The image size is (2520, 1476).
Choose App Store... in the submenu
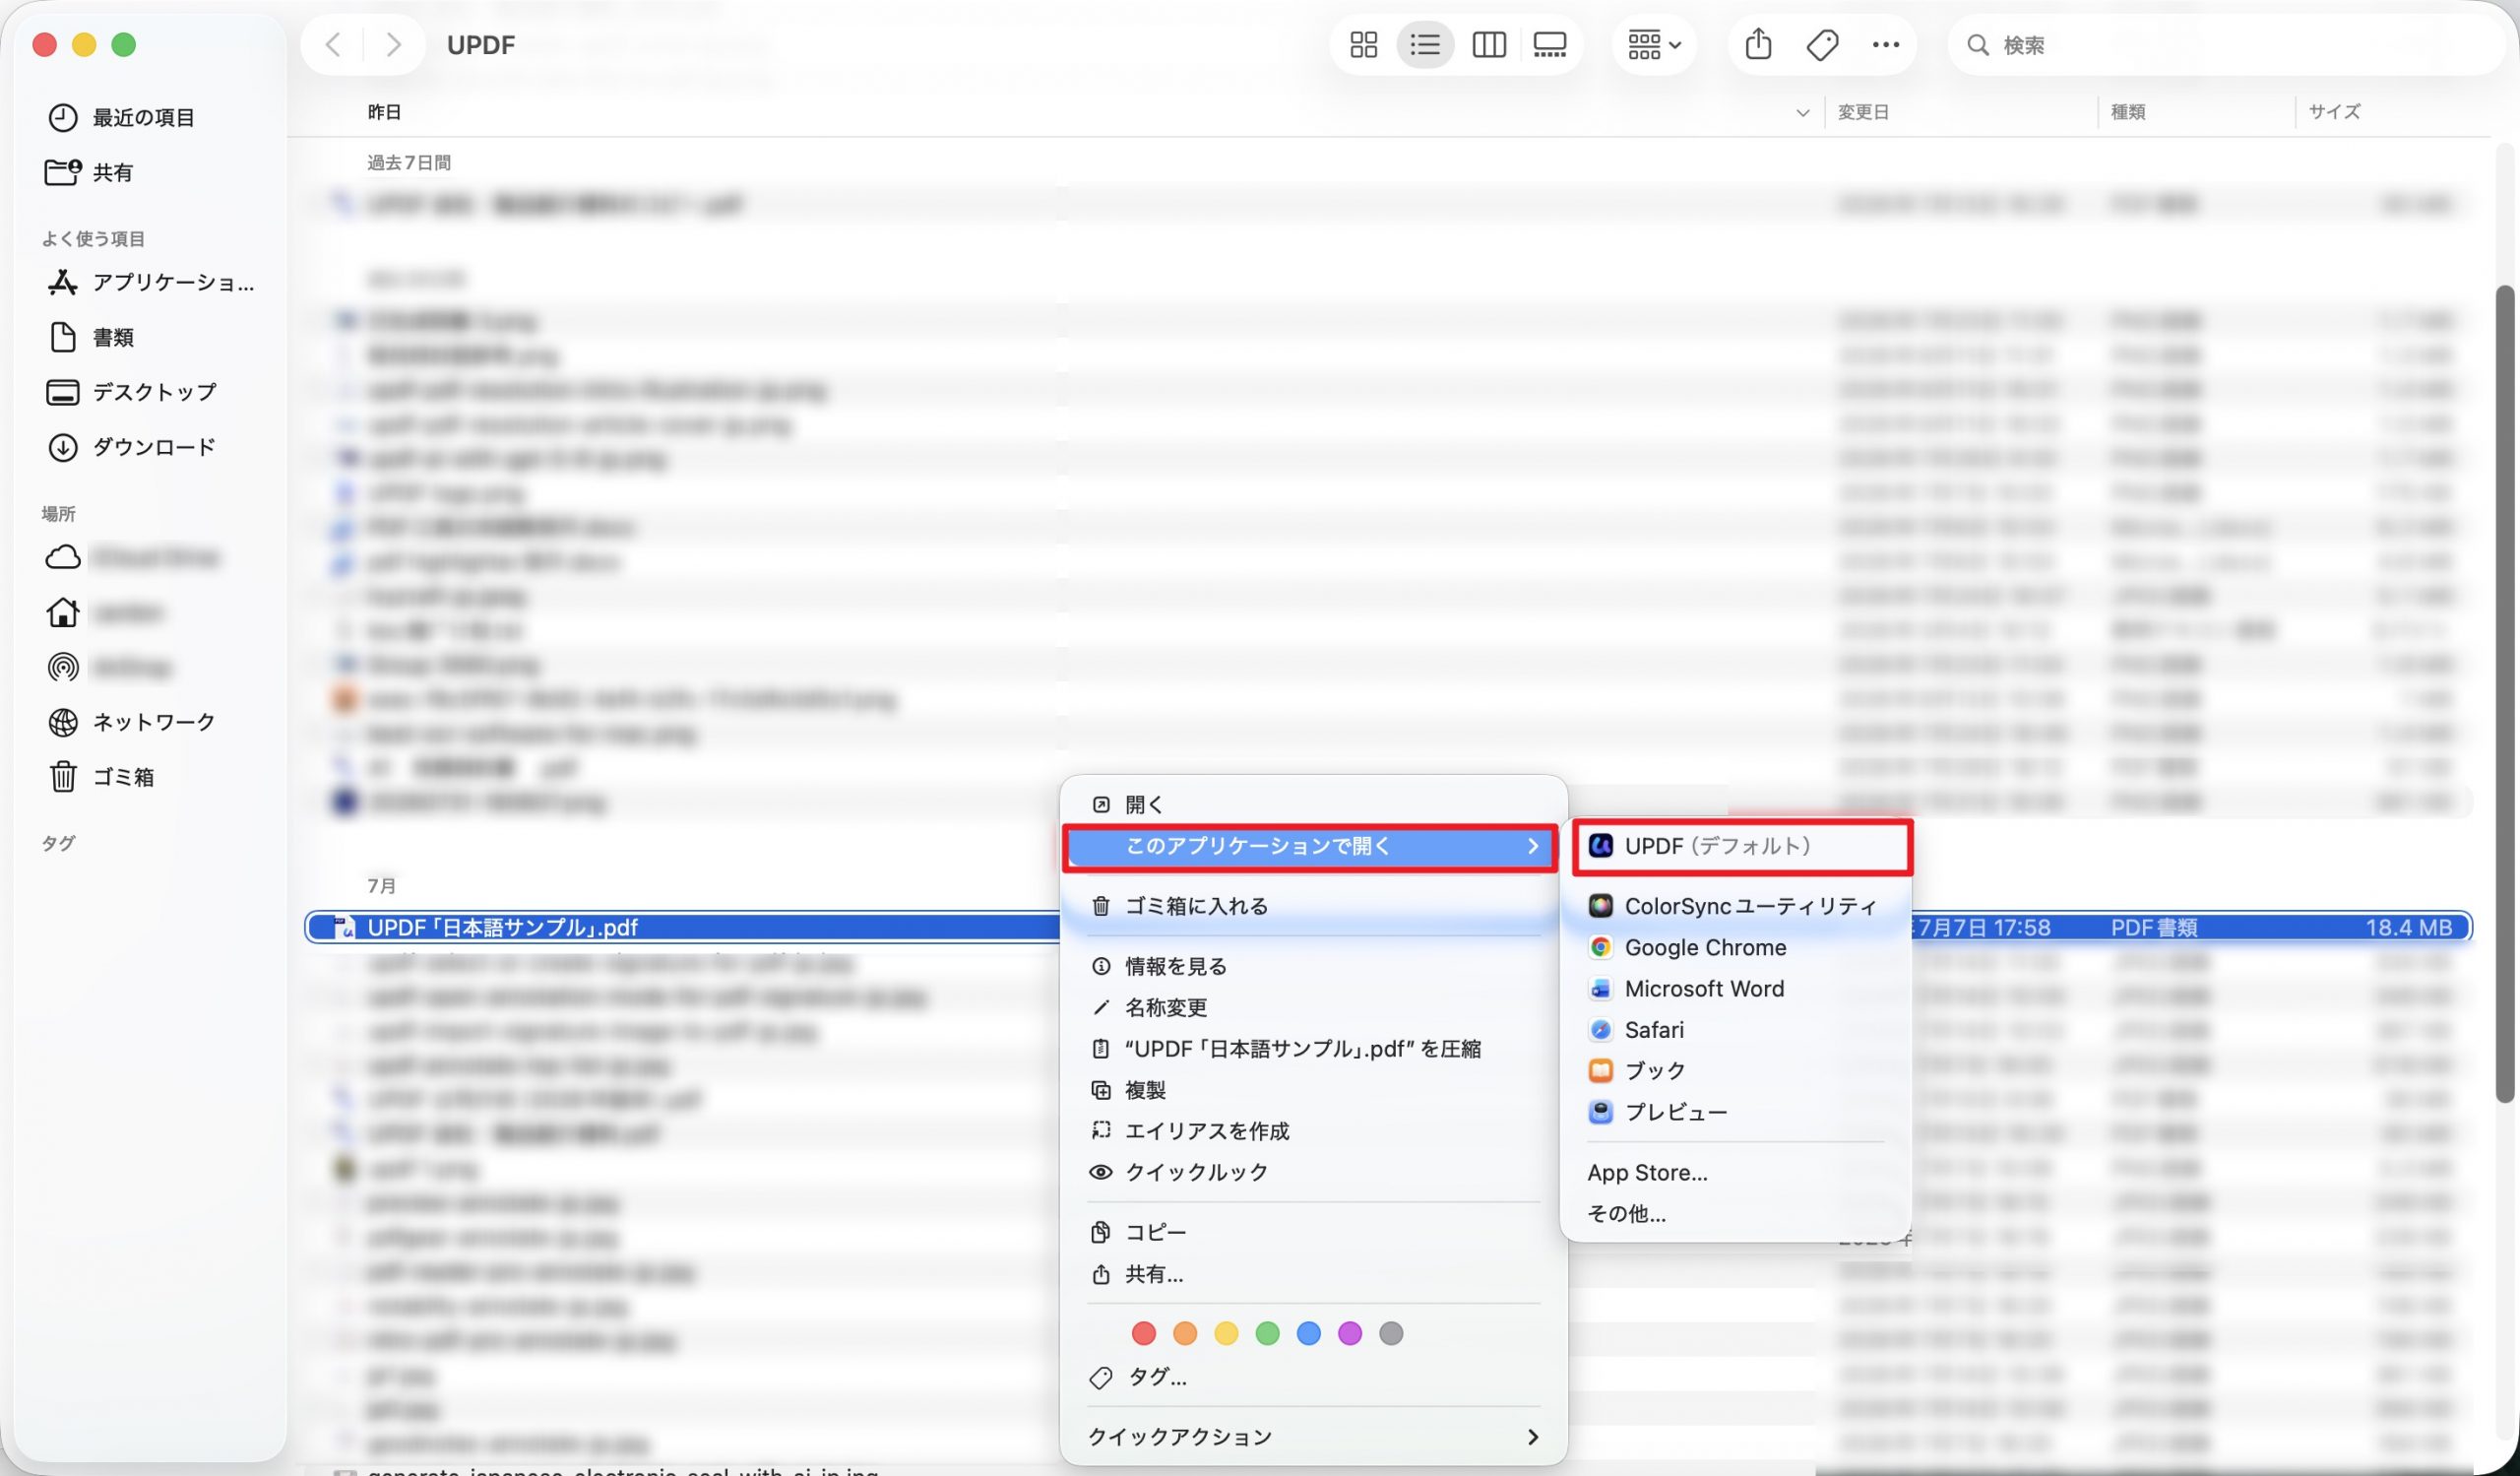pos(1736,1173)
